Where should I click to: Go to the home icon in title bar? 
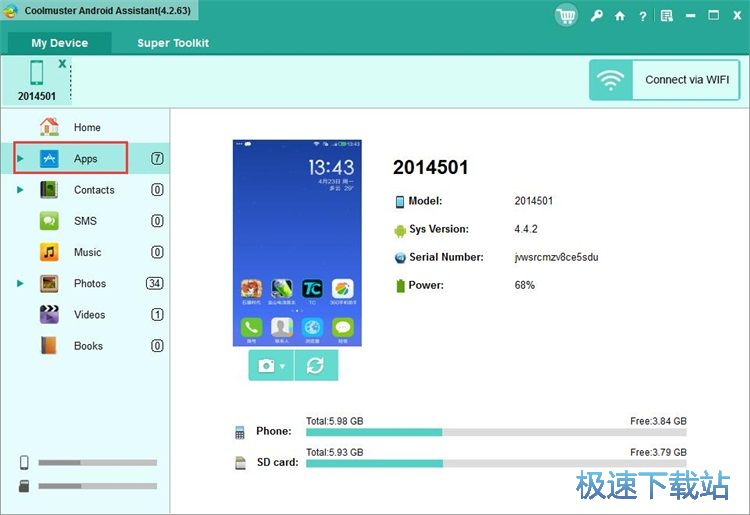coord(620,16)
